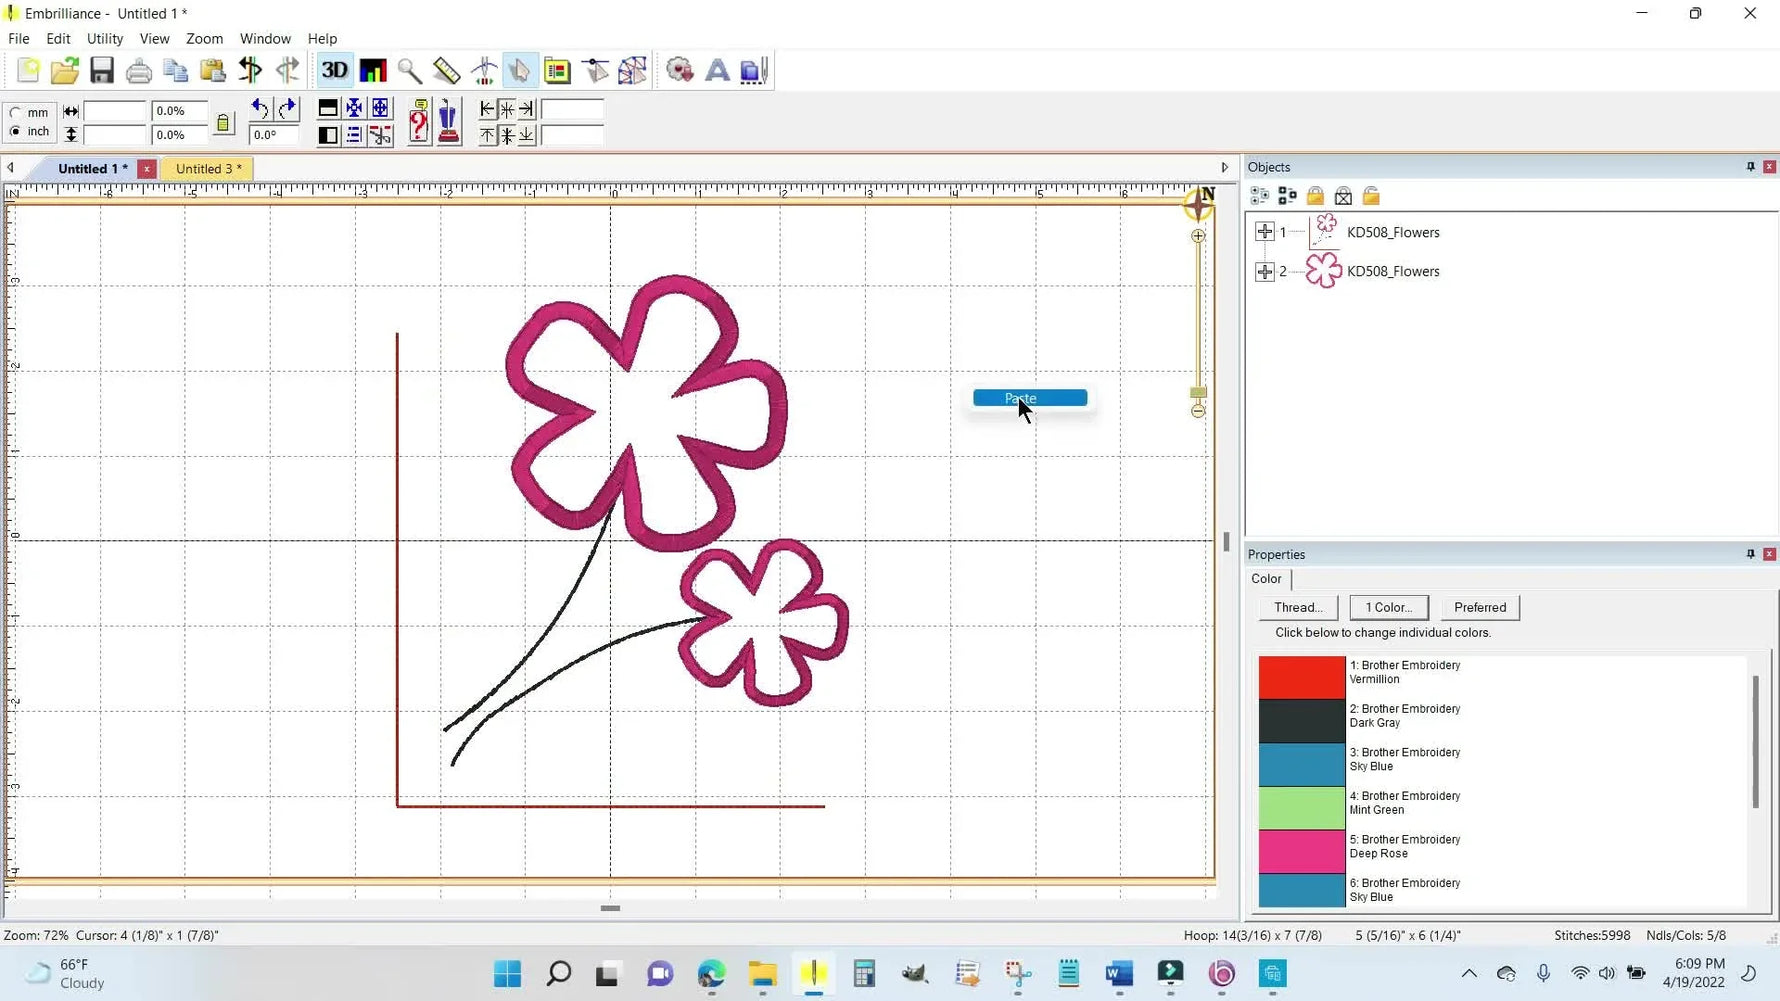This screenshot has height=1001, width=1780.
Task: Align selection to left edge
Action: (x=488, y=108)
